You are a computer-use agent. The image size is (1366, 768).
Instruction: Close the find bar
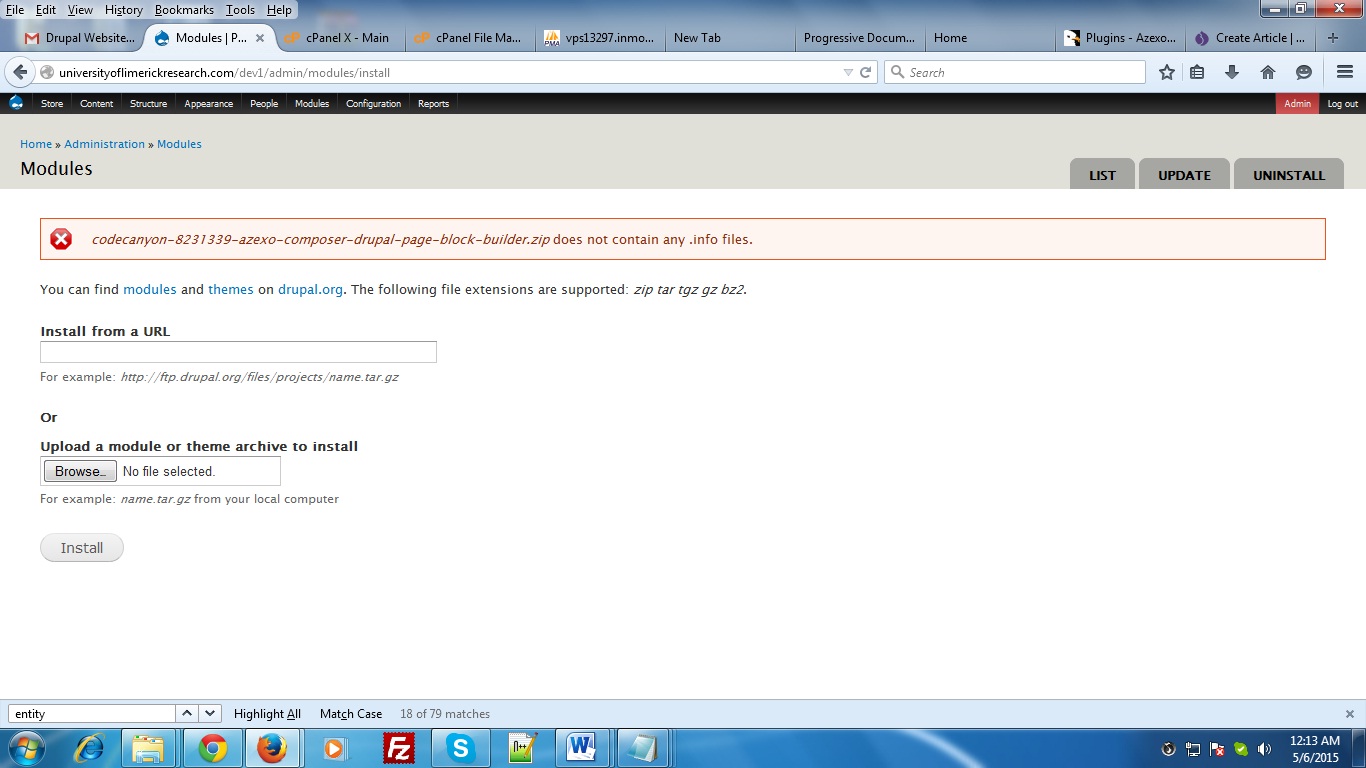1349,714
